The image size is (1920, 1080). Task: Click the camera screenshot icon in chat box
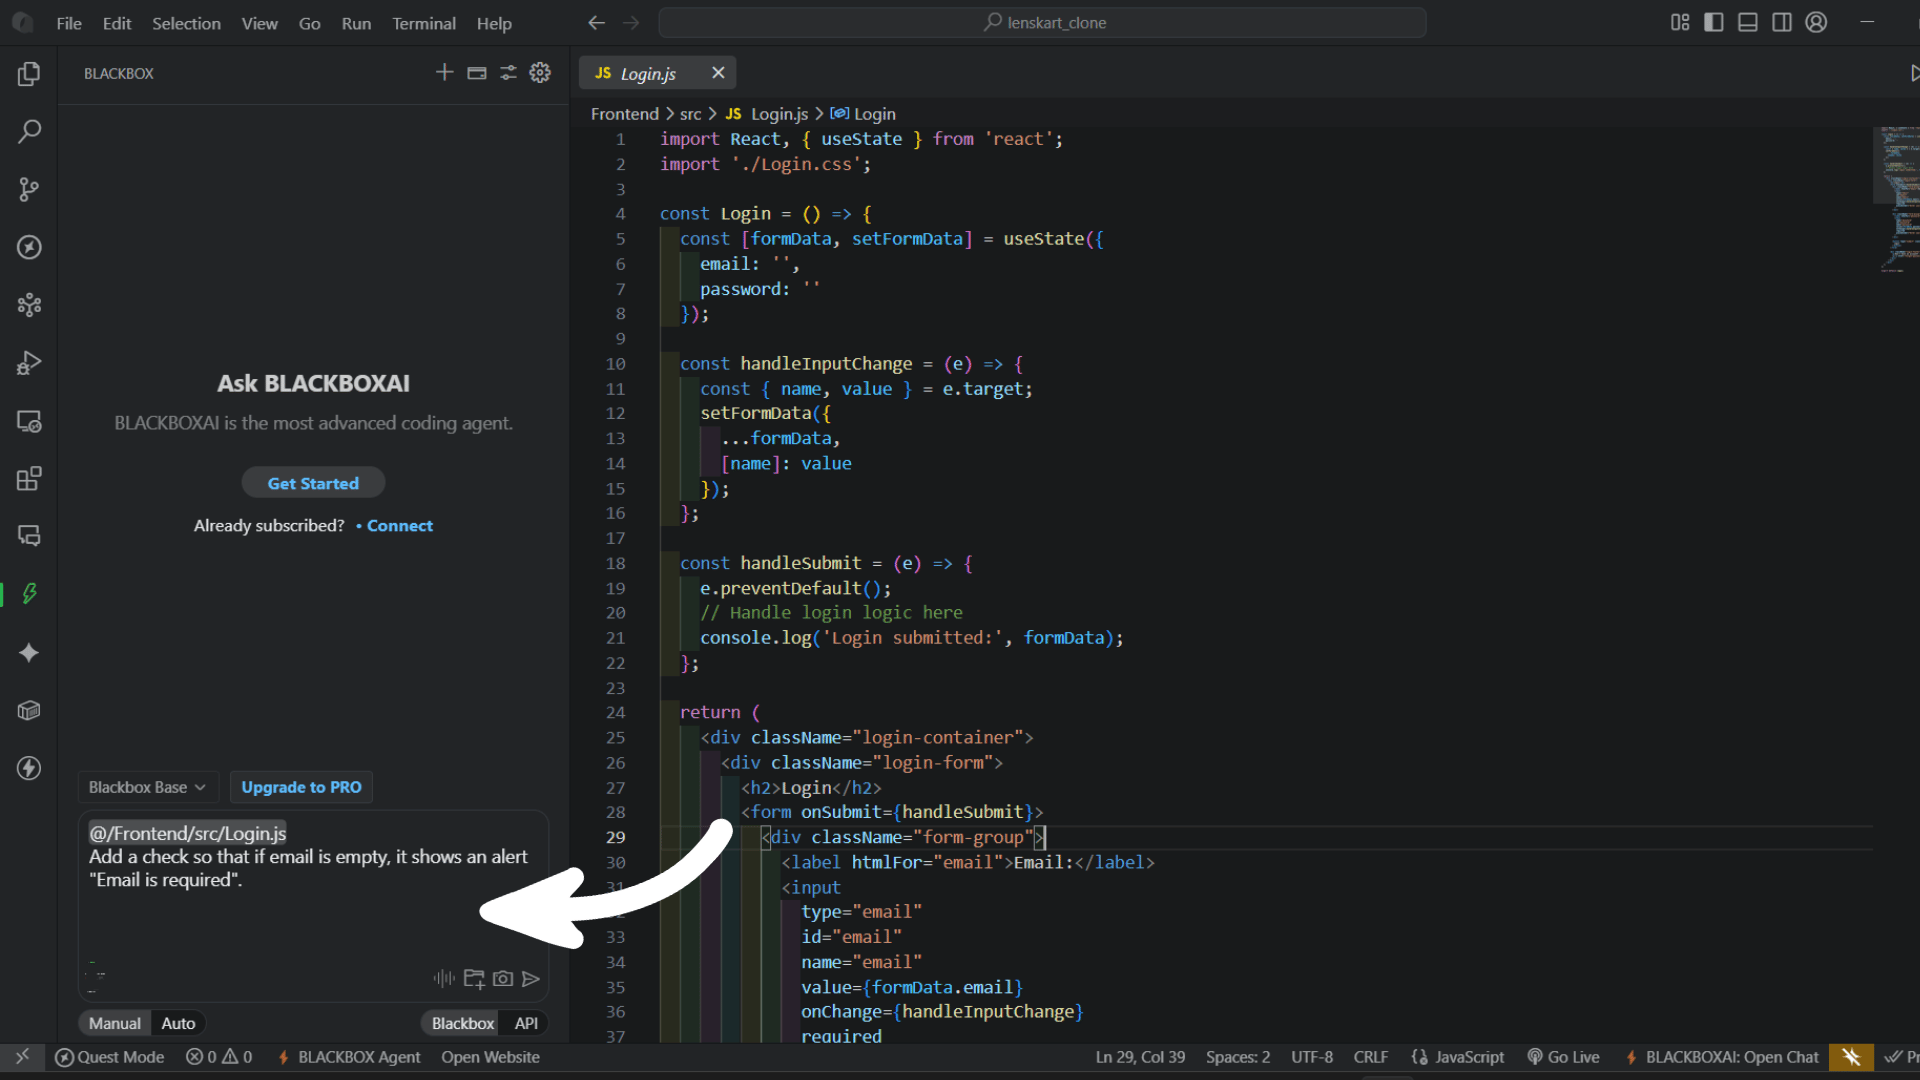pyautogui.click(x=503, y=978)
